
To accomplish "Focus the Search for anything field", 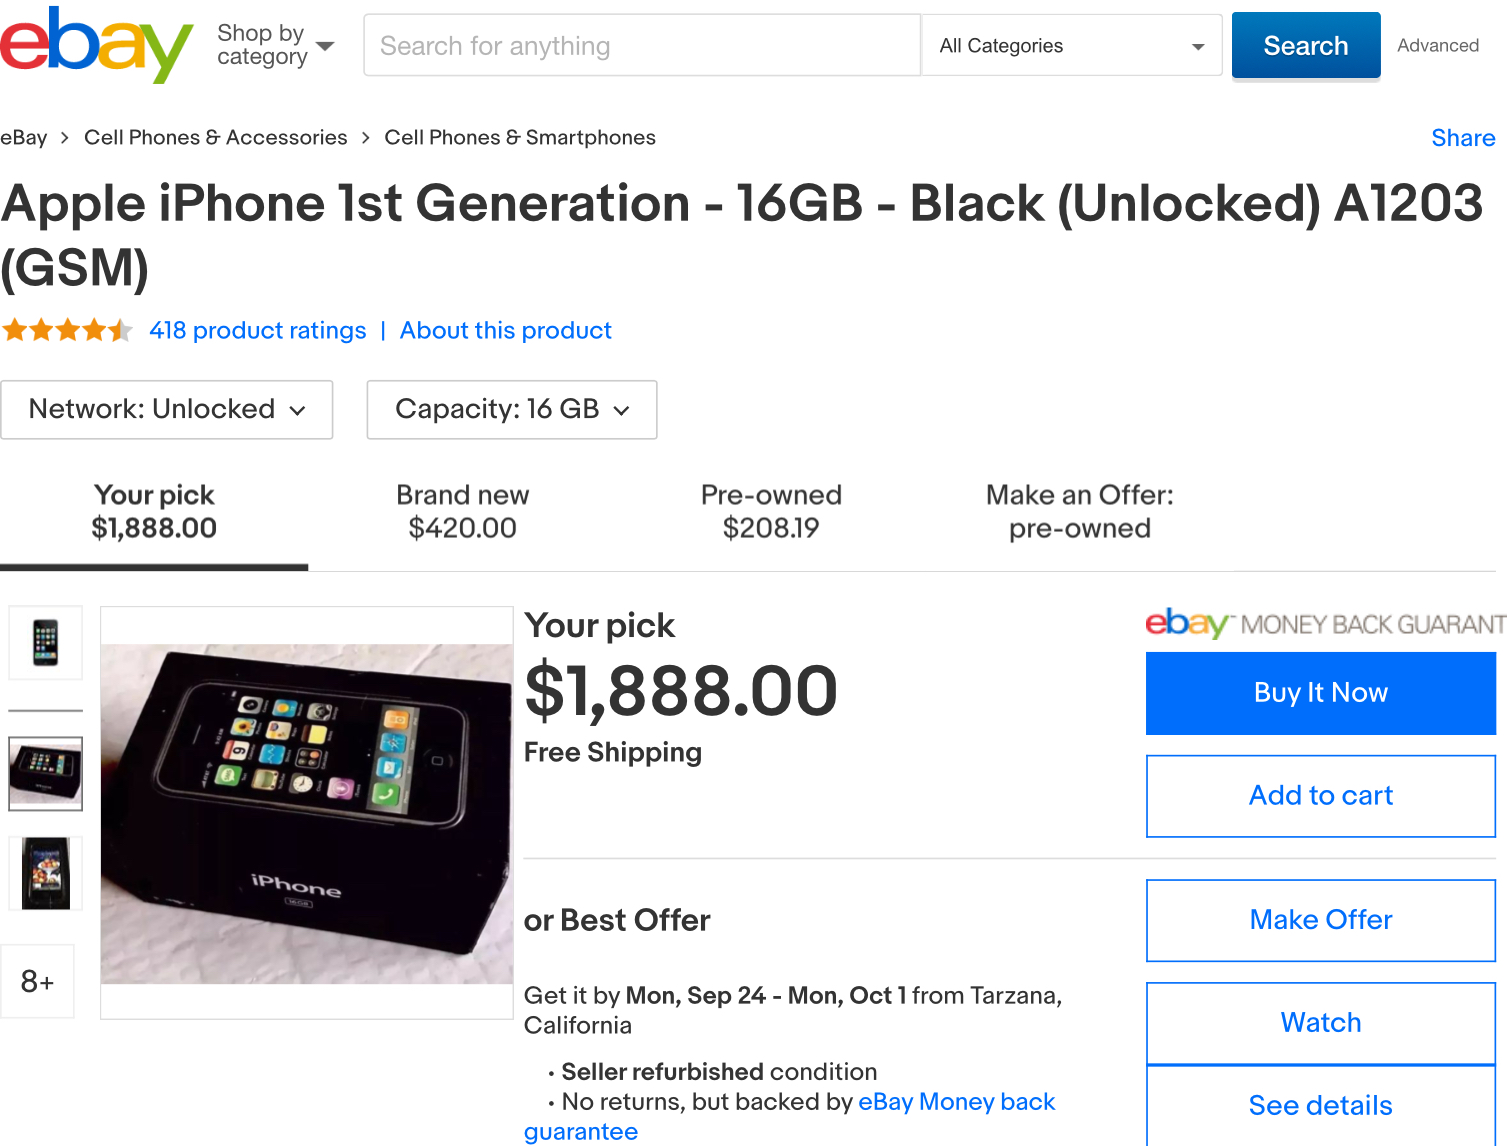I will click(641, 46).
